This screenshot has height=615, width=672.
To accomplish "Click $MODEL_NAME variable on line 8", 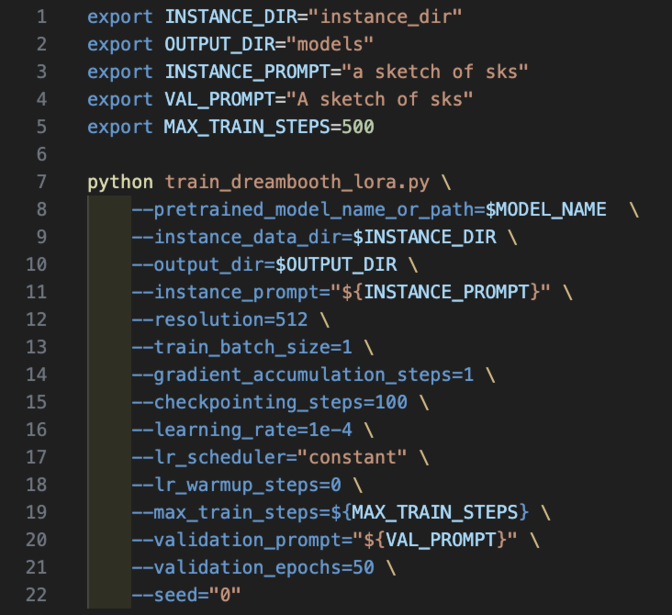I will tap(546, 210).
